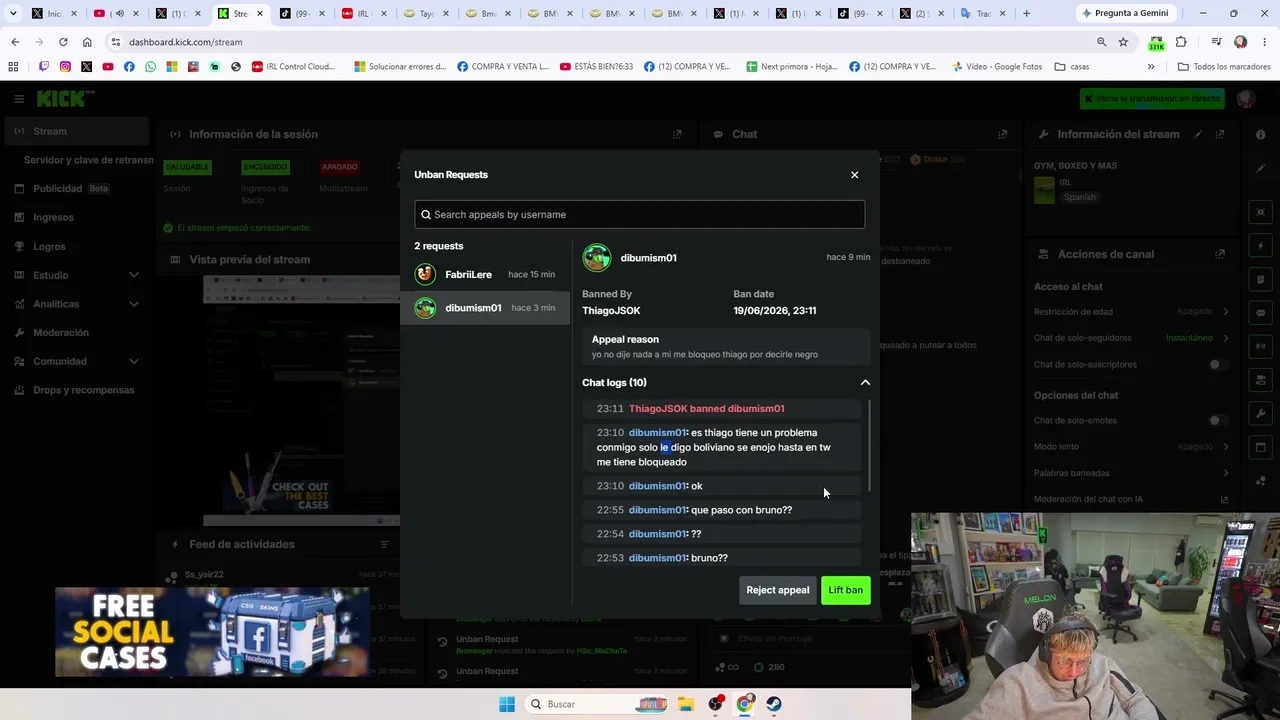Open Publicidad in the sidebar
1280x720 pixels.
click(x=78, y=188)
